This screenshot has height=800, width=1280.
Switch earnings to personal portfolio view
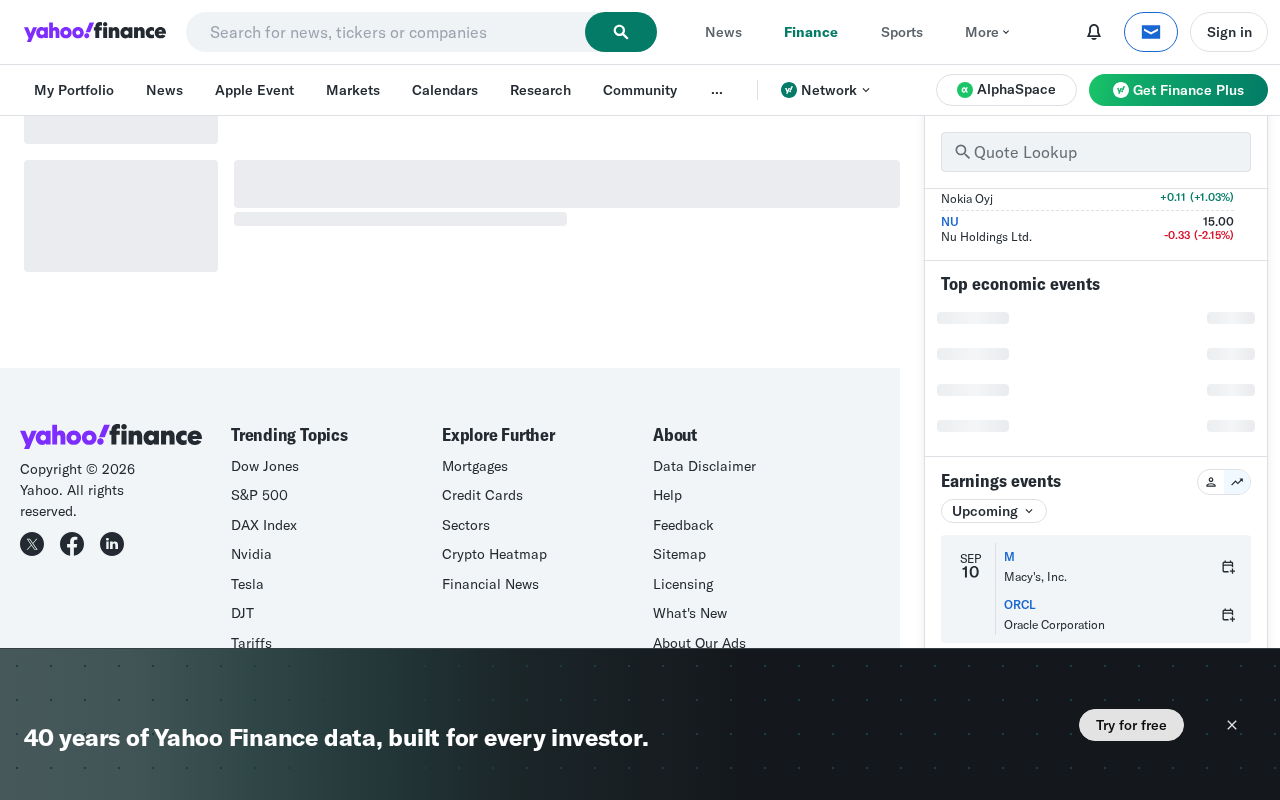click(1211, 482)
